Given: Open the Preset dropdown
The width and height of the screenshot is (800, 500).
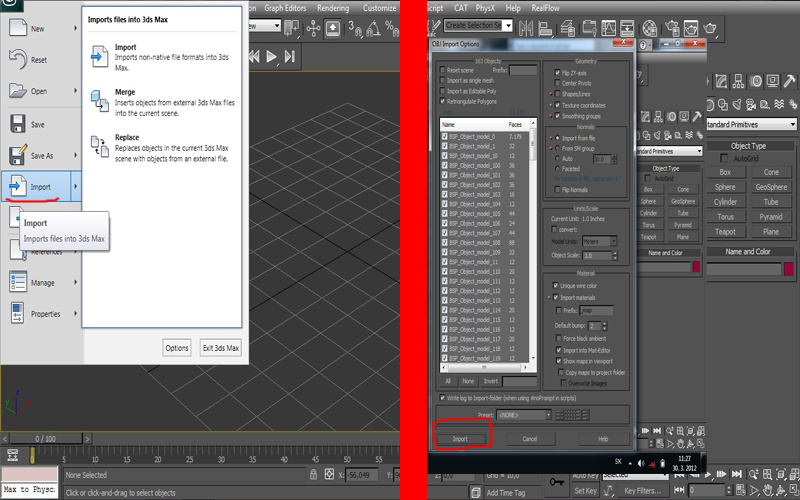Looking at the screenshot, I should click(x=548, y=415).
